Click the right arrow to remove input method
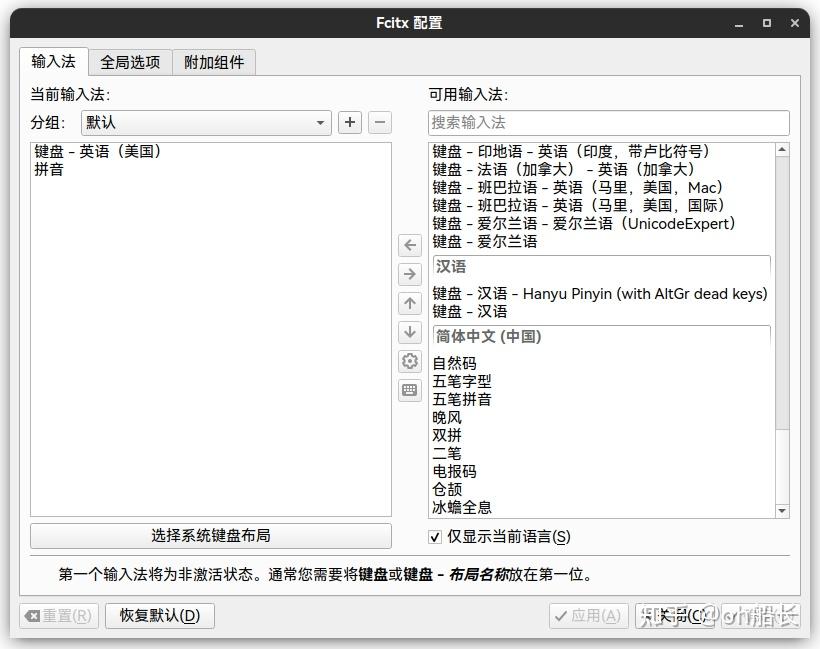Image resolution: width=820 pixels, height=649 pixels. [x=409, y=273]
